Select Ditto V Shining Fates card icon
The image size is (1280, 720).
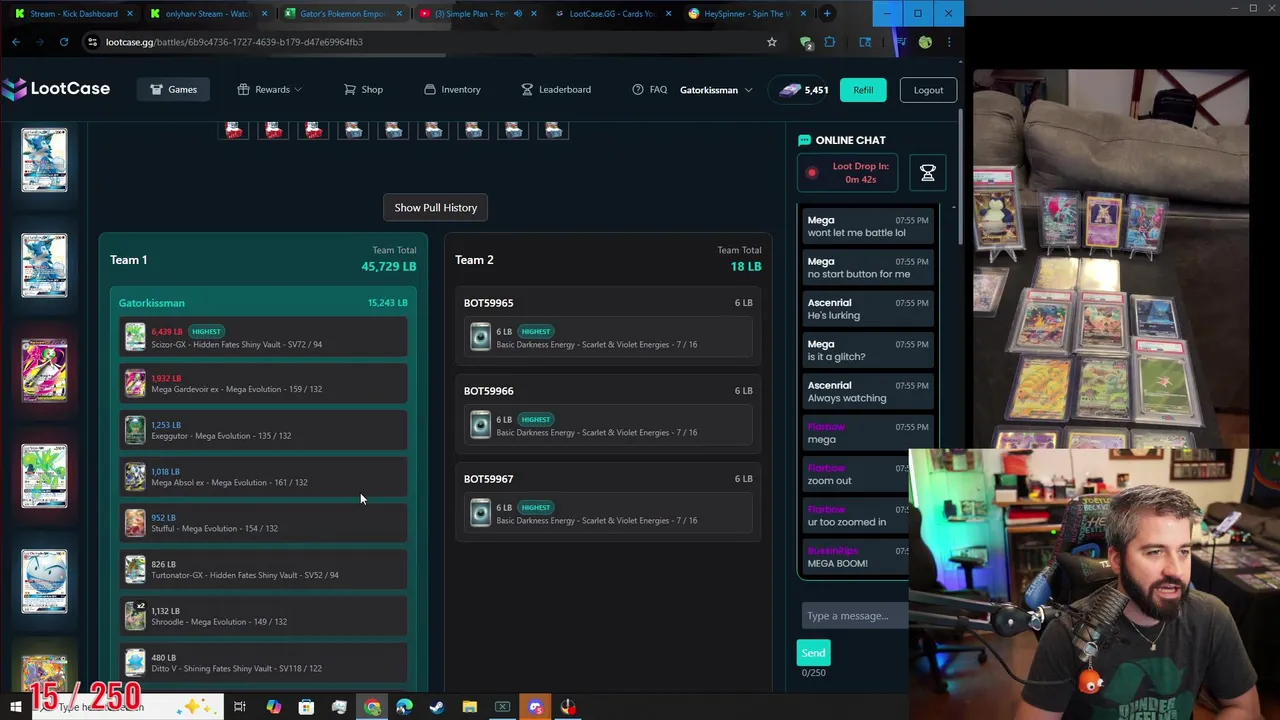(x=135, y=662)
